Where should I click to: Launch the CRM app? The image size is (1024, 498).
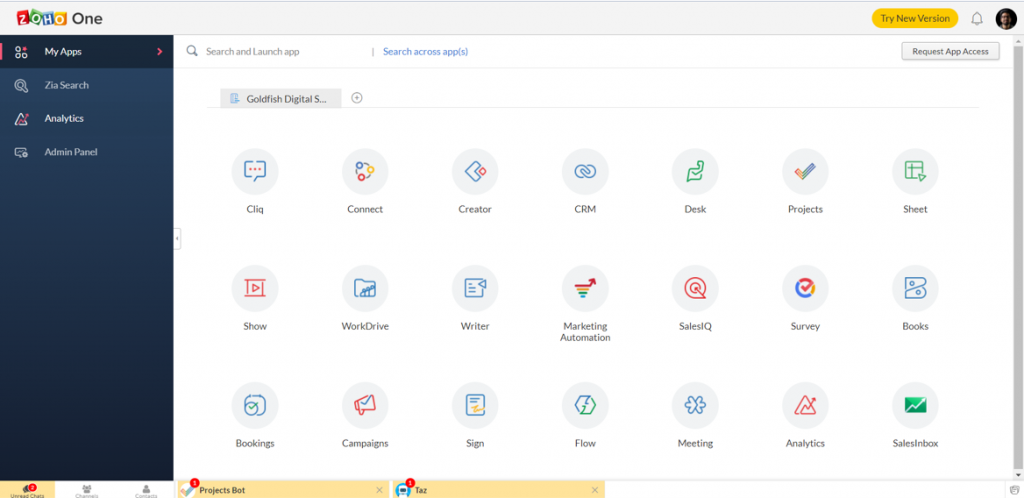(585, 172)
